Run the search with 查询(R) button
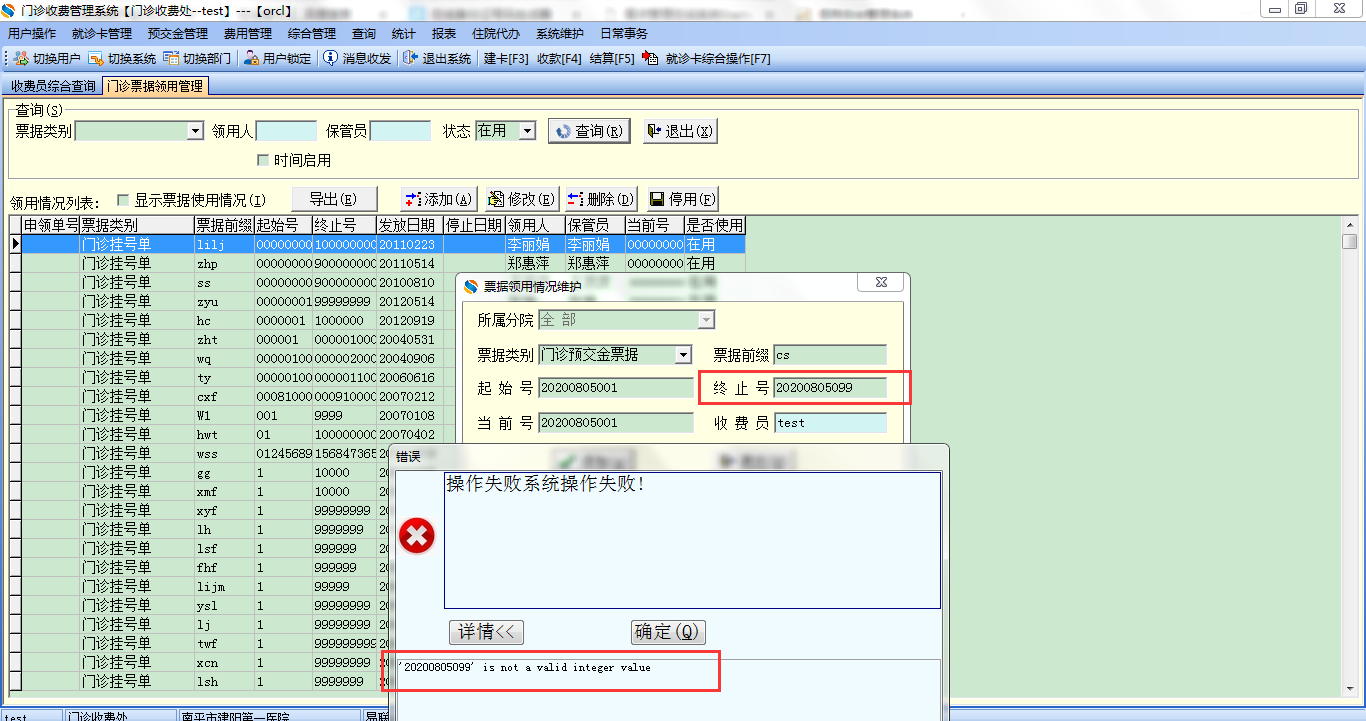This screenshot has width=1366, height=721. click(589, 131)
